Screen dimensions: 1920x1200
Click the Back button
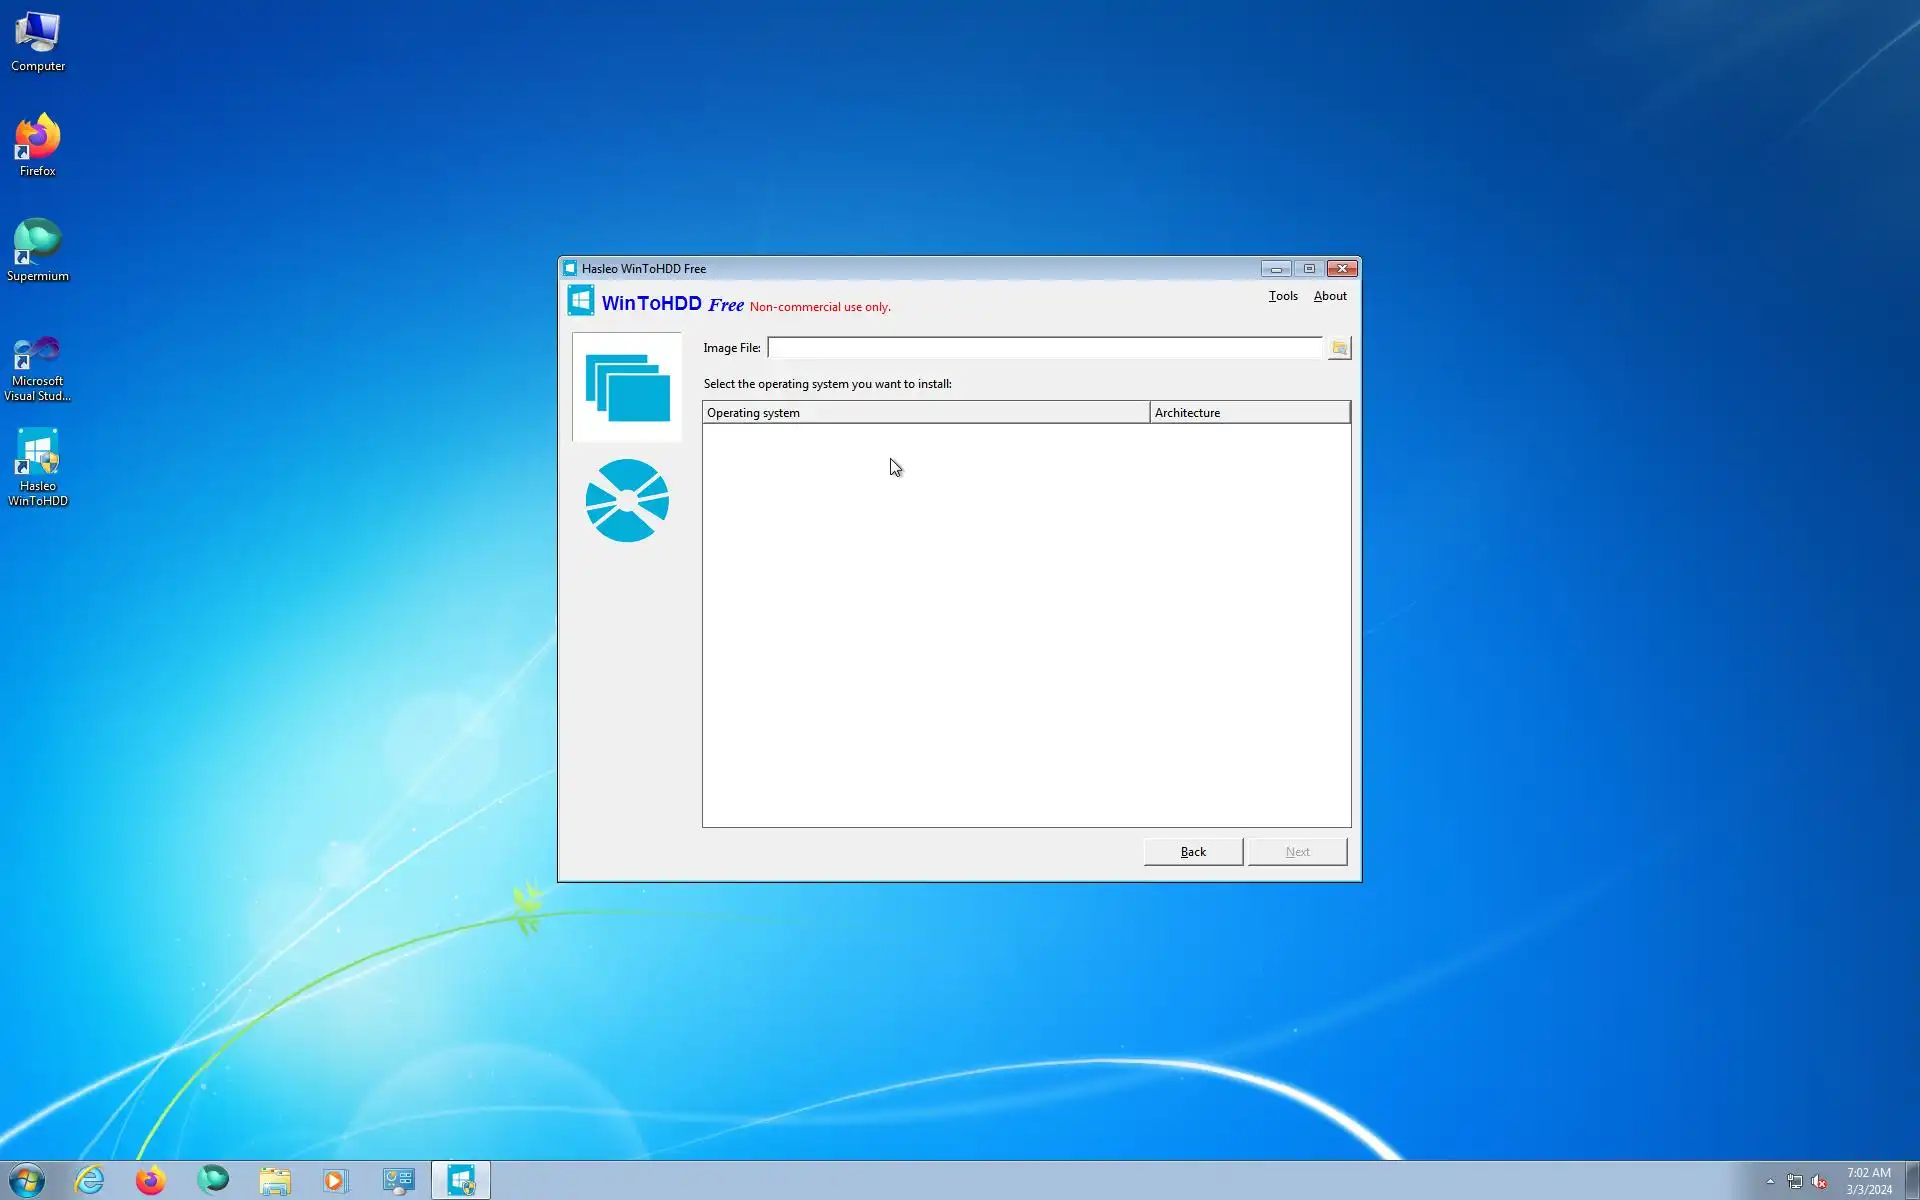point(1193,852)
